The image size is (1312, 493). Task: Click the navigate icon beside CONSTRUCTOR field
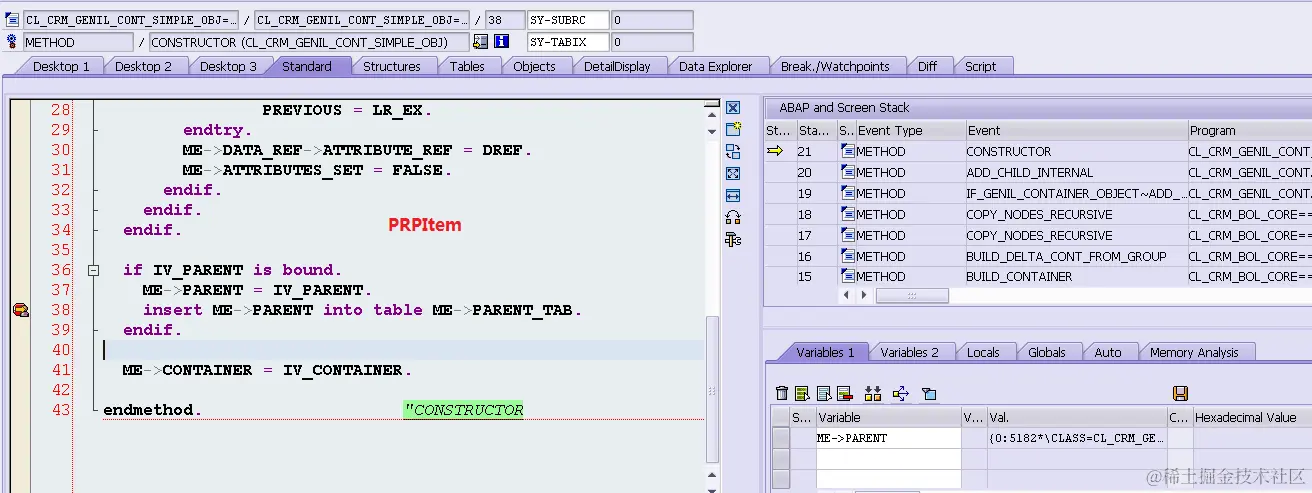point(481,42)
